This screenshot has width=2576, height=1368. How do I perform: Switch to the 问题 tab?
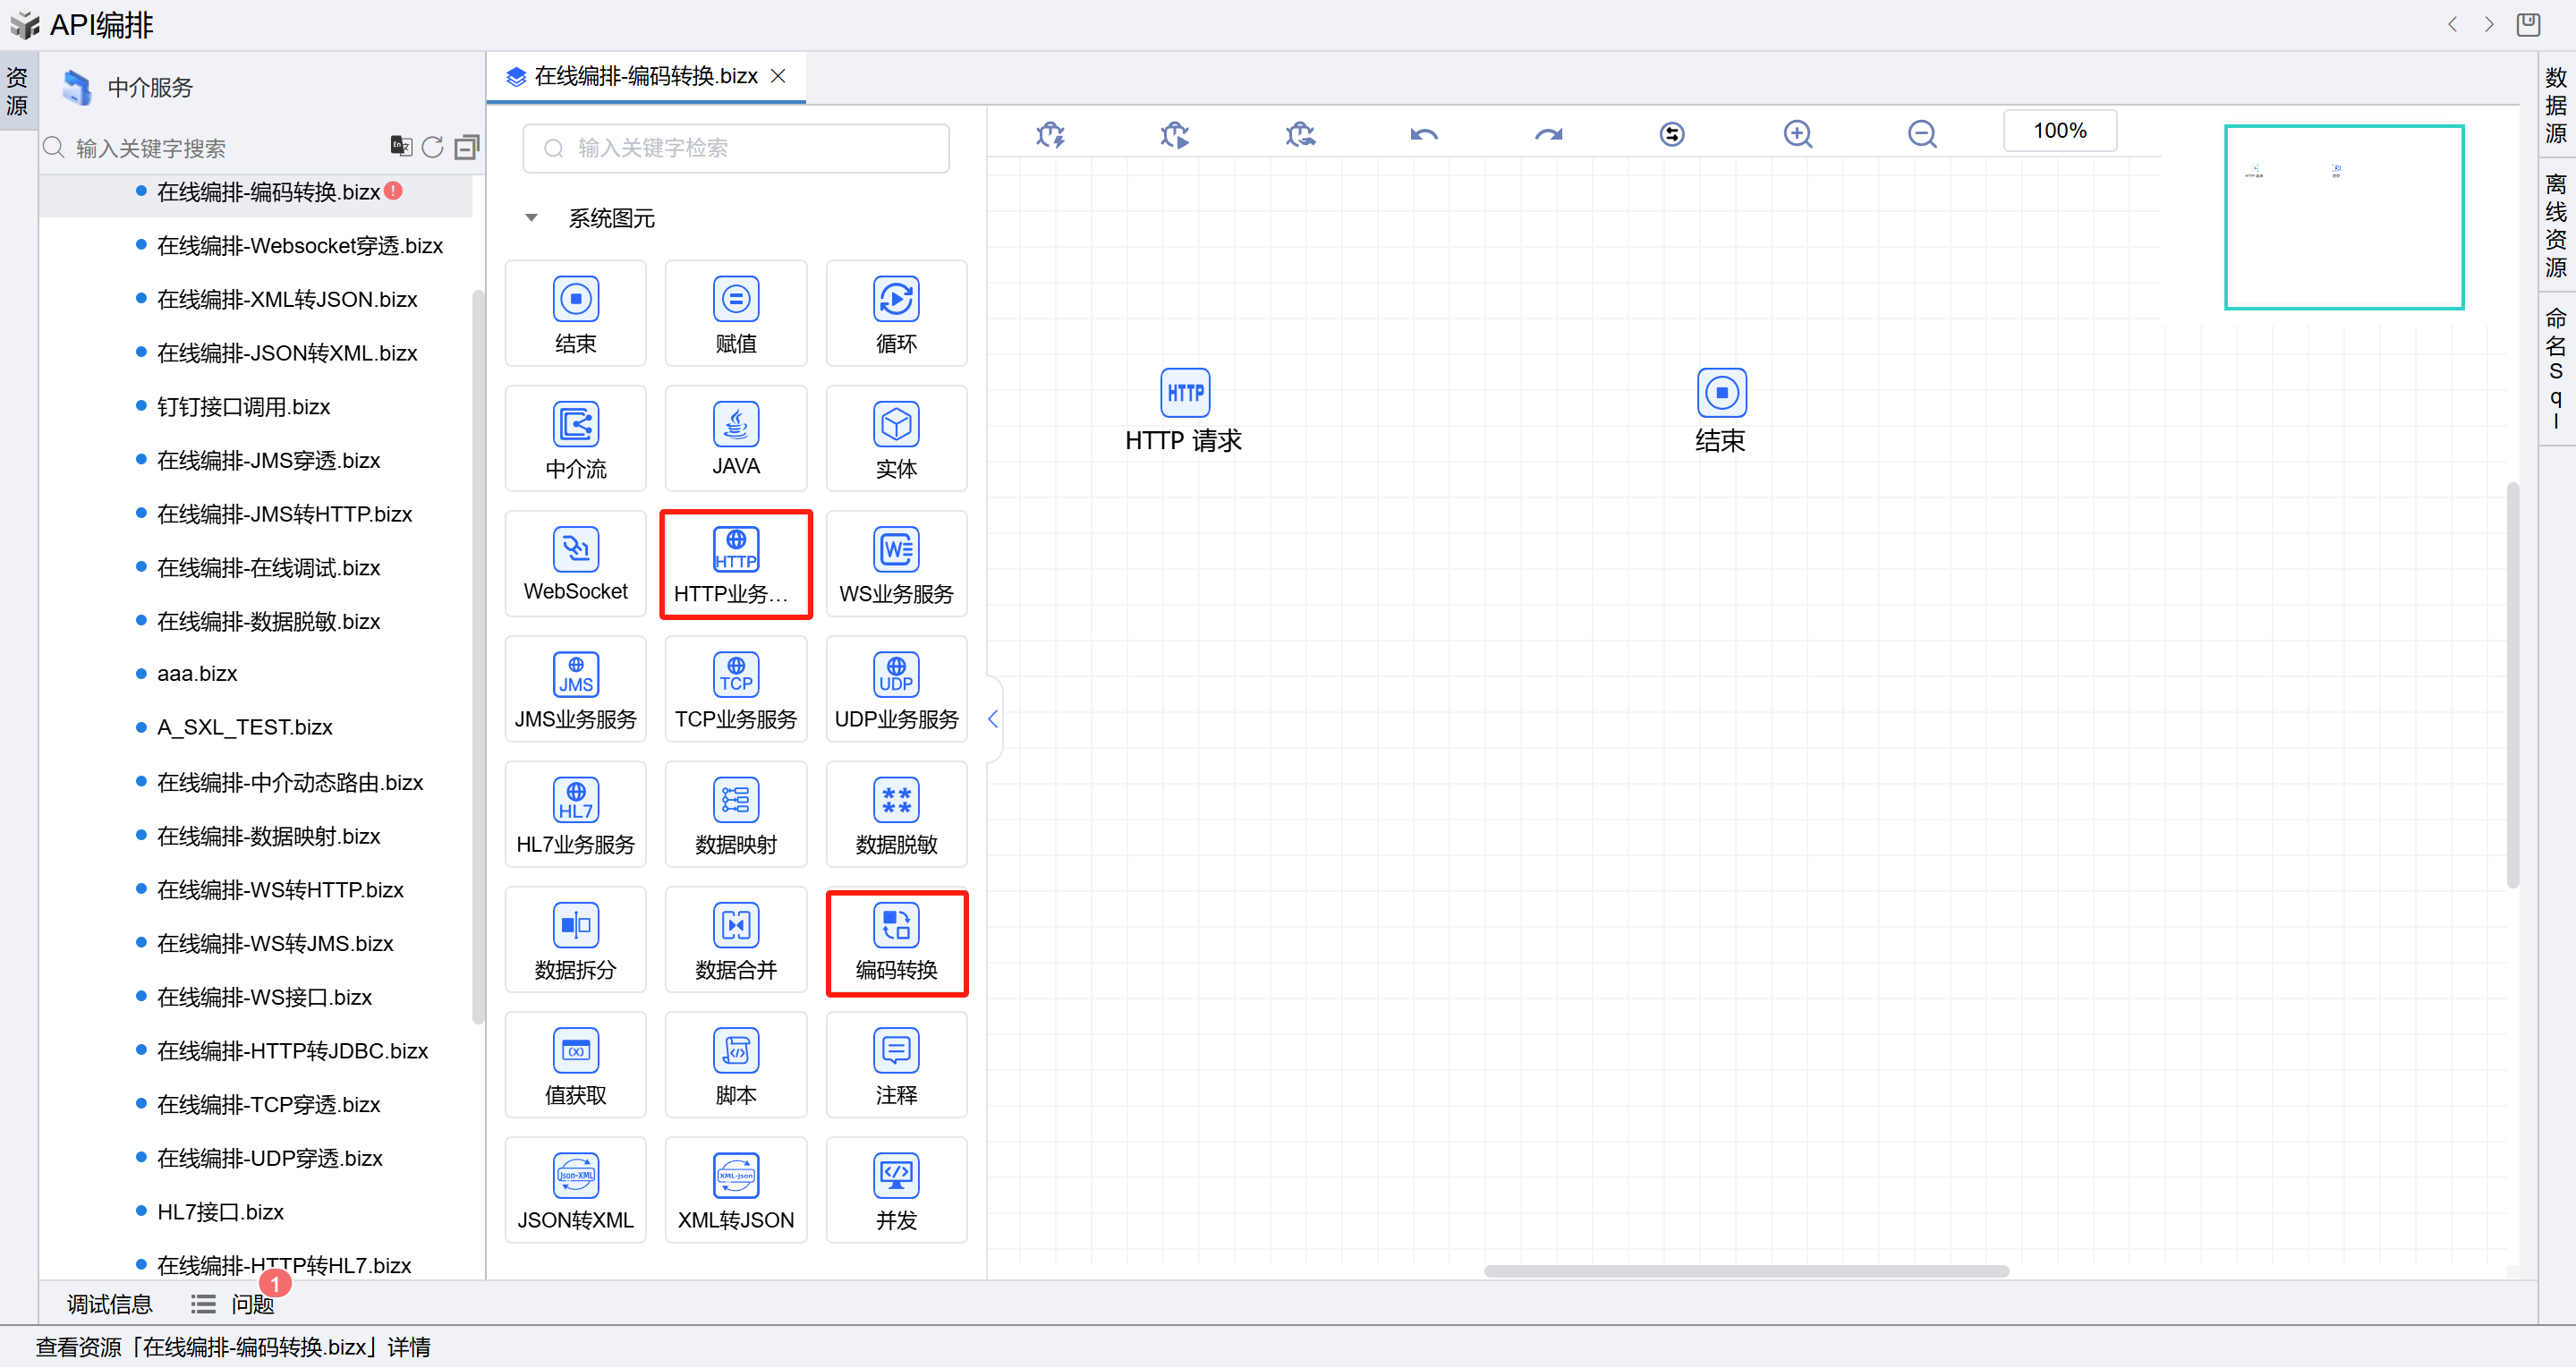[252, 1304]
